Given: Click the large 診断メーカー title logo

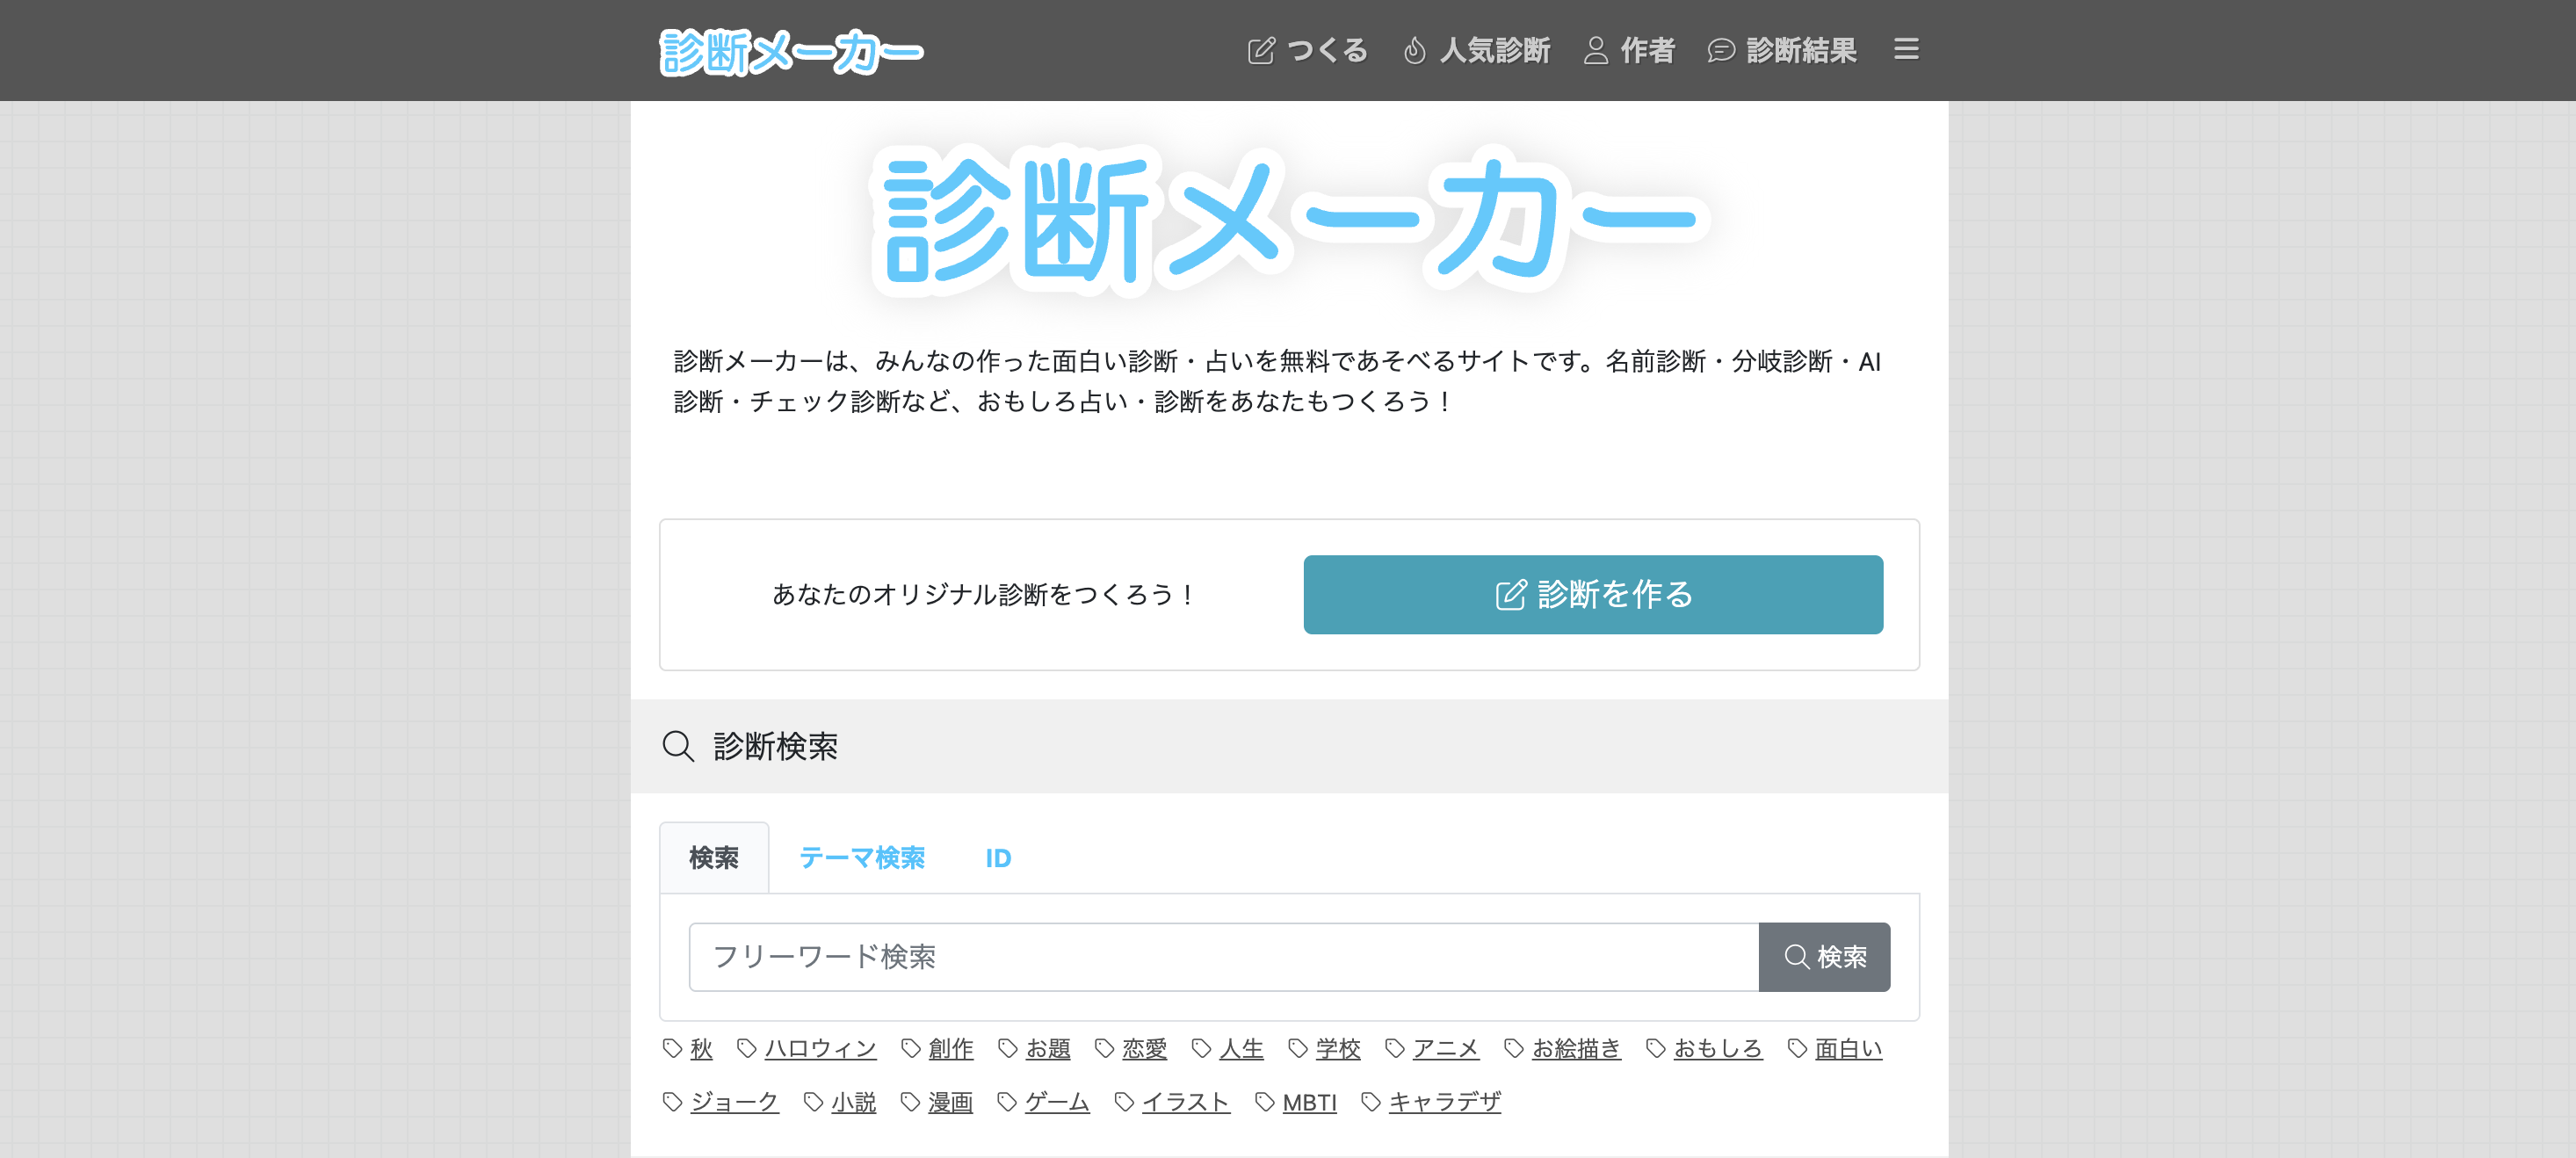Looking at the screenshot, I should (1288, 219).
